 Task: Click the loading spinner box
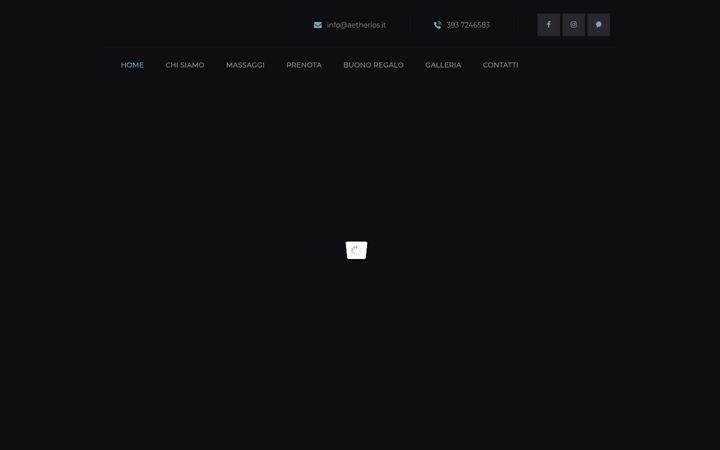pos(356,250)
